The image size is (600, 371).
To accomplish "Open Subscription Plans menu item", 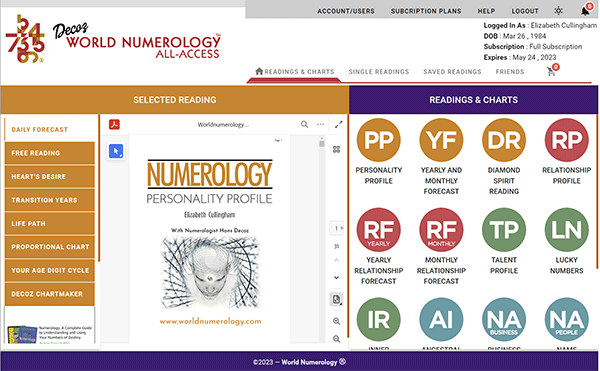I will (x=426, y=11).
